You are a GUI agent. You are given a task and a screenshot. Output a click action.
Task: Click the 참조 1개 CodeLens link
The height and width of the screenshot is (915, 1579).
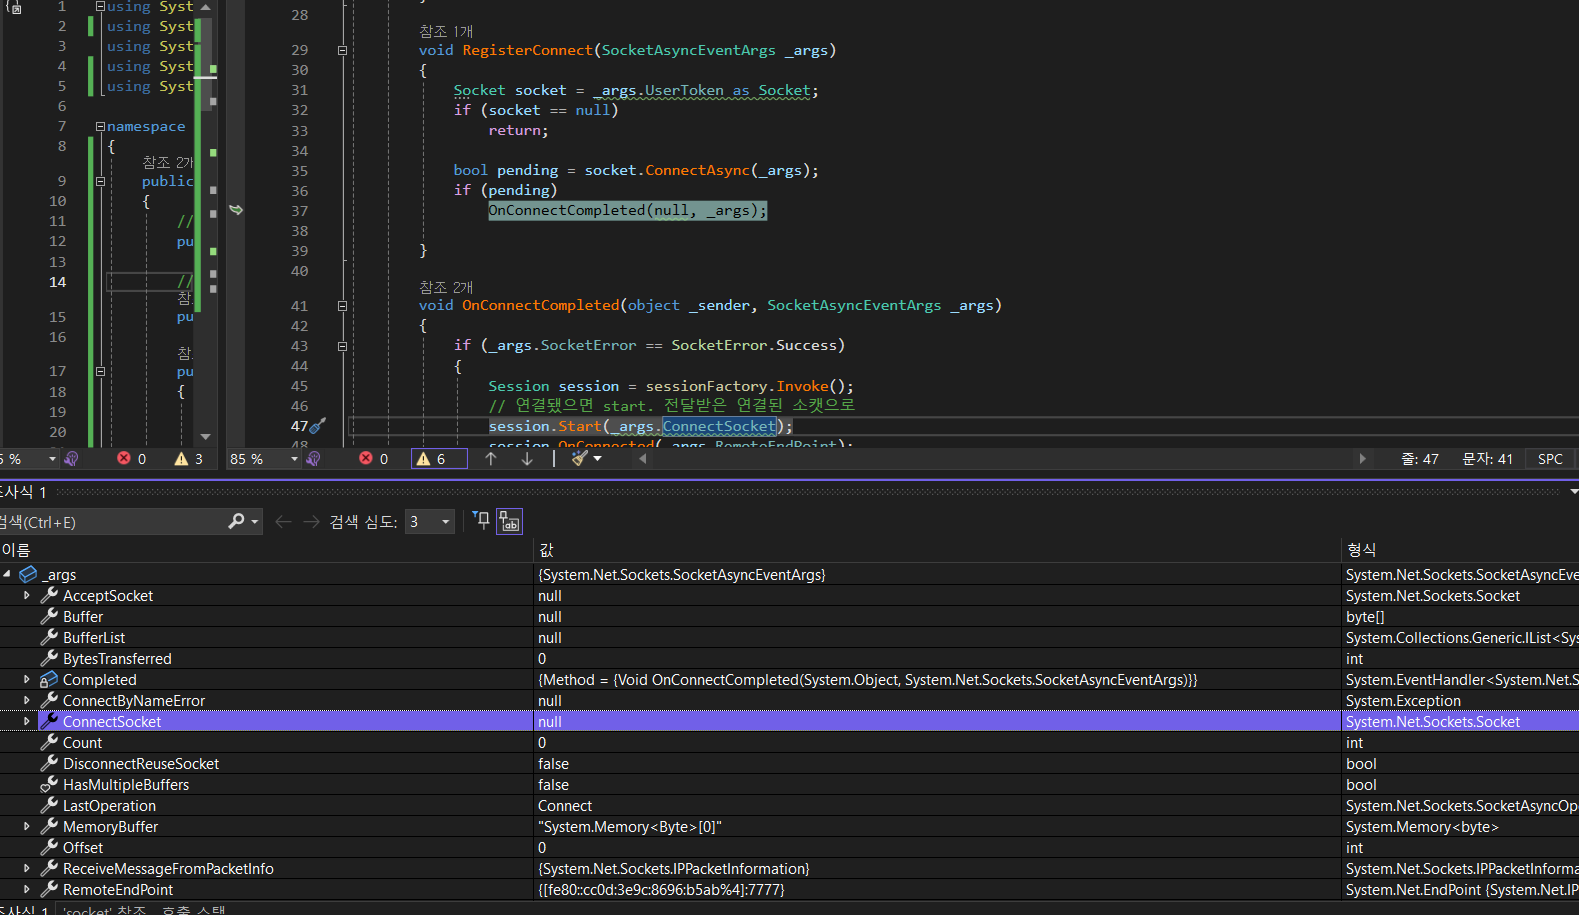coord(446,32)
